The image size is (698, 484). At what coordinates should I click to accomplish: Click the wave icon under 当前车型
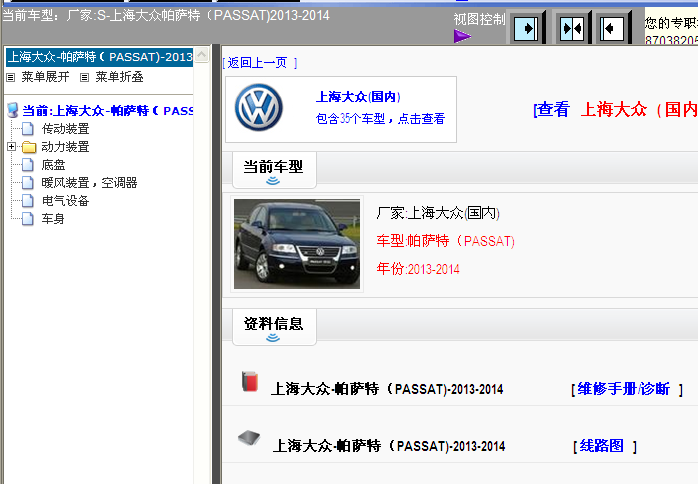(273, 181)
